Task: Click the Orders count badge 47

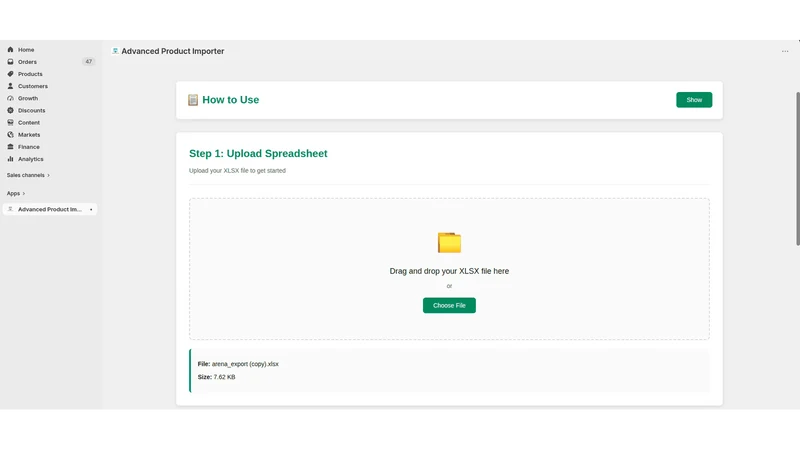Action: [89, 62]
